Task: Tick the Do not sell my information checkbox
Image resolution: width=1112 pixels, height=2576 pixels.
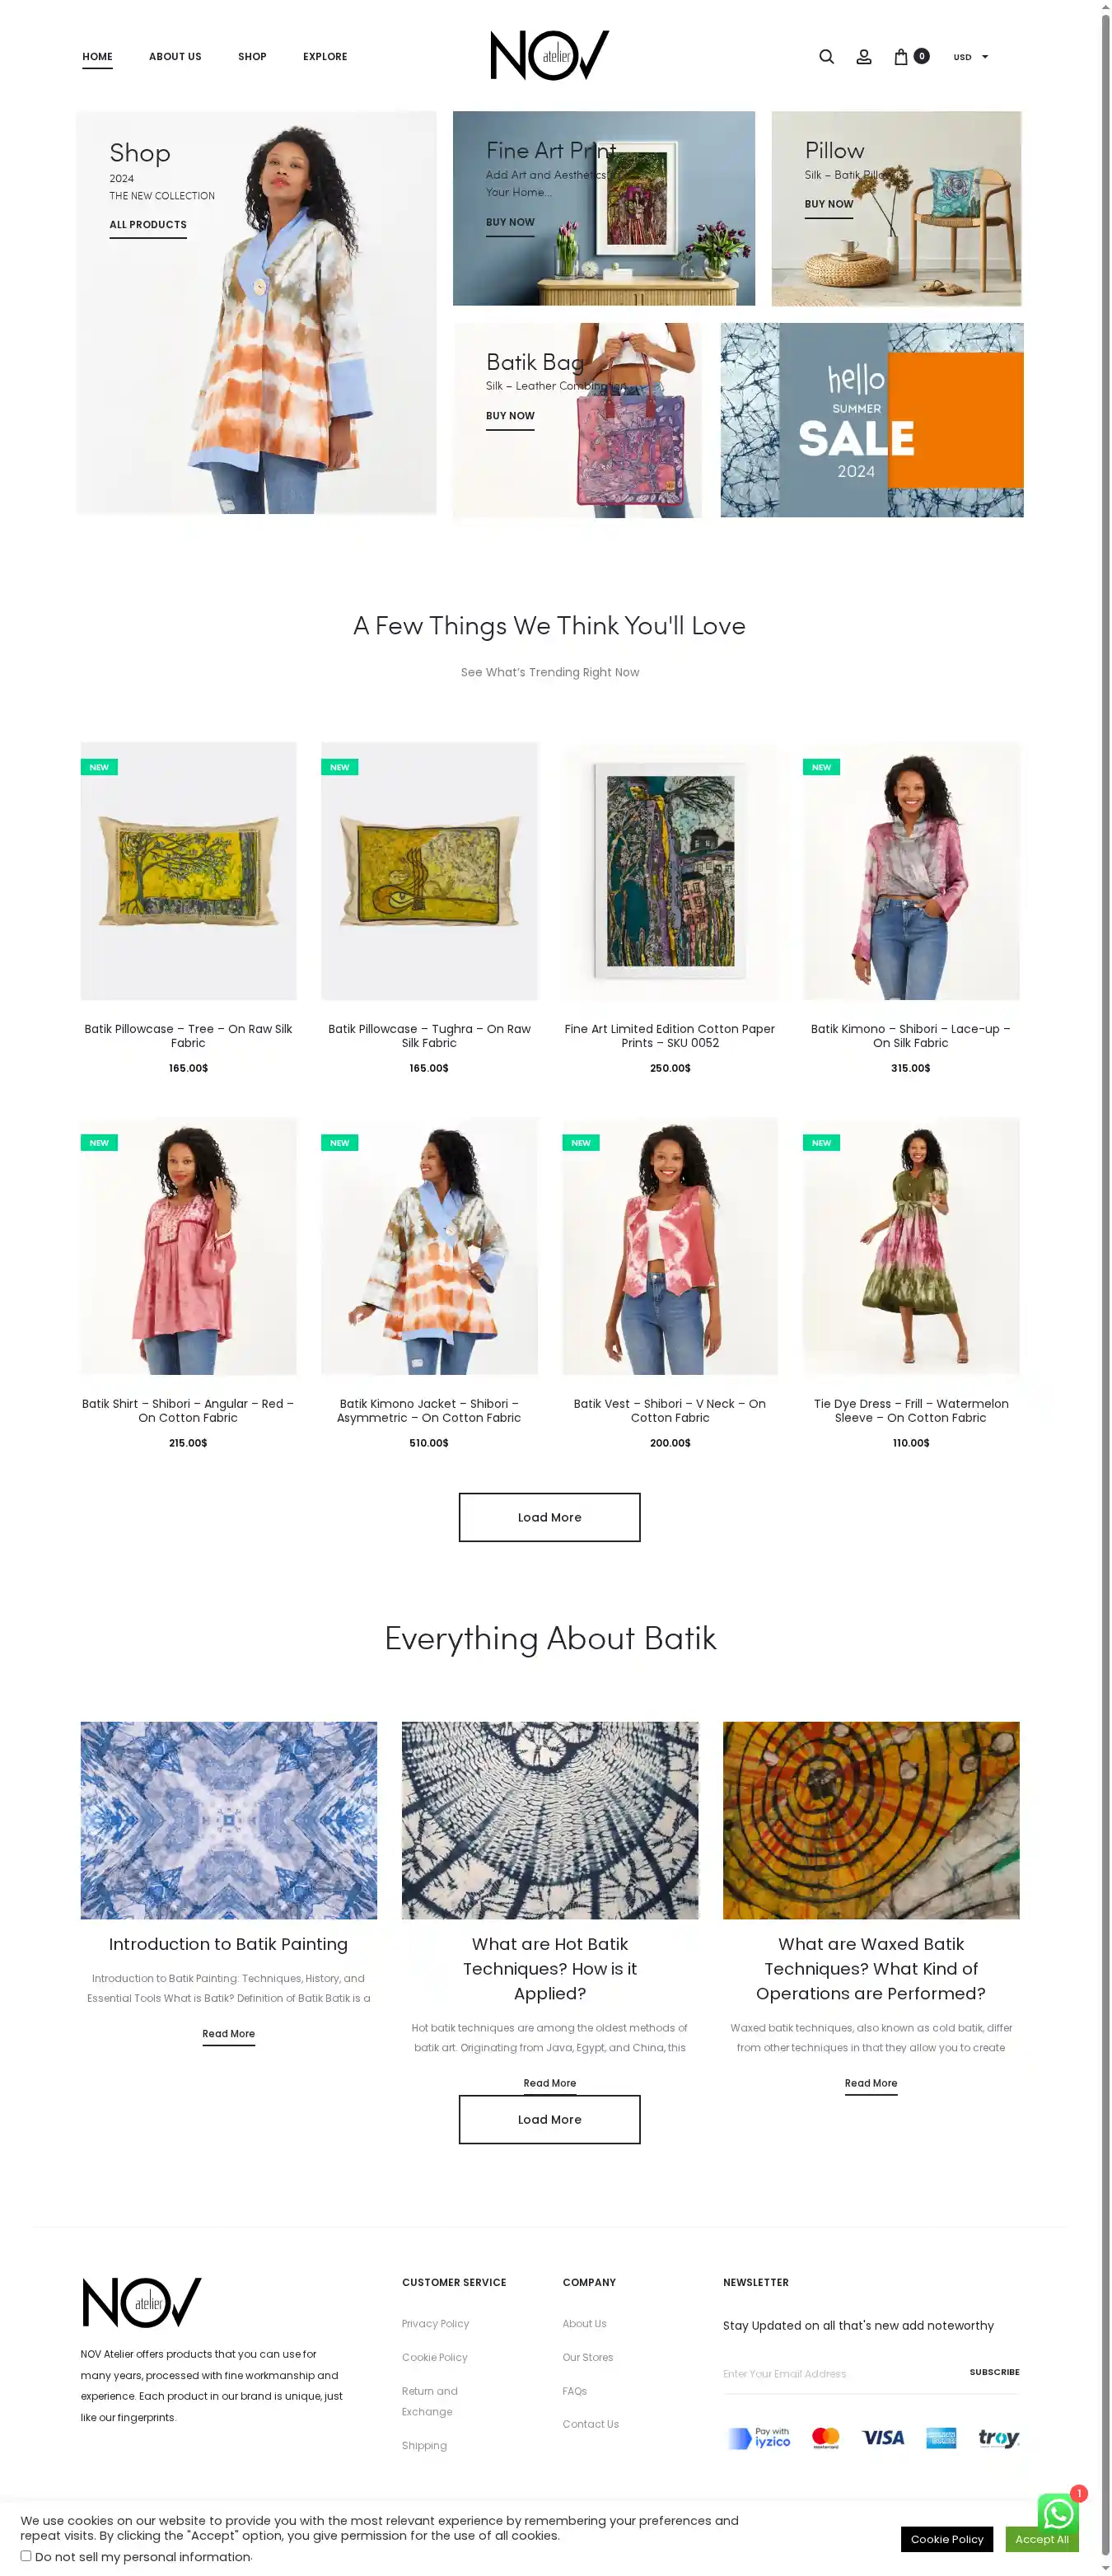Action: point(26,2555)
